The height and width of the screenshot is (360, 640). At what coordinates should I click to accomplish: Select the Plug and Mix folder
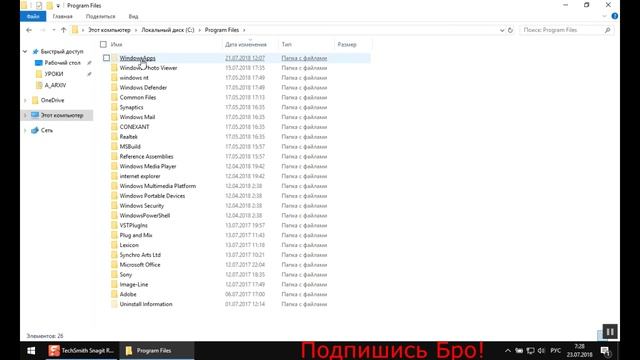click(136, 235)
